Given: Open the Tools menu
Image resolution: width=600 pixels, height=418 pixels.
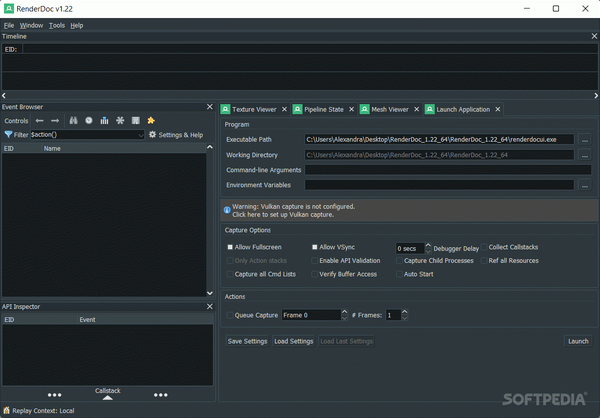Looking at the screenshot, I should 57,25.
